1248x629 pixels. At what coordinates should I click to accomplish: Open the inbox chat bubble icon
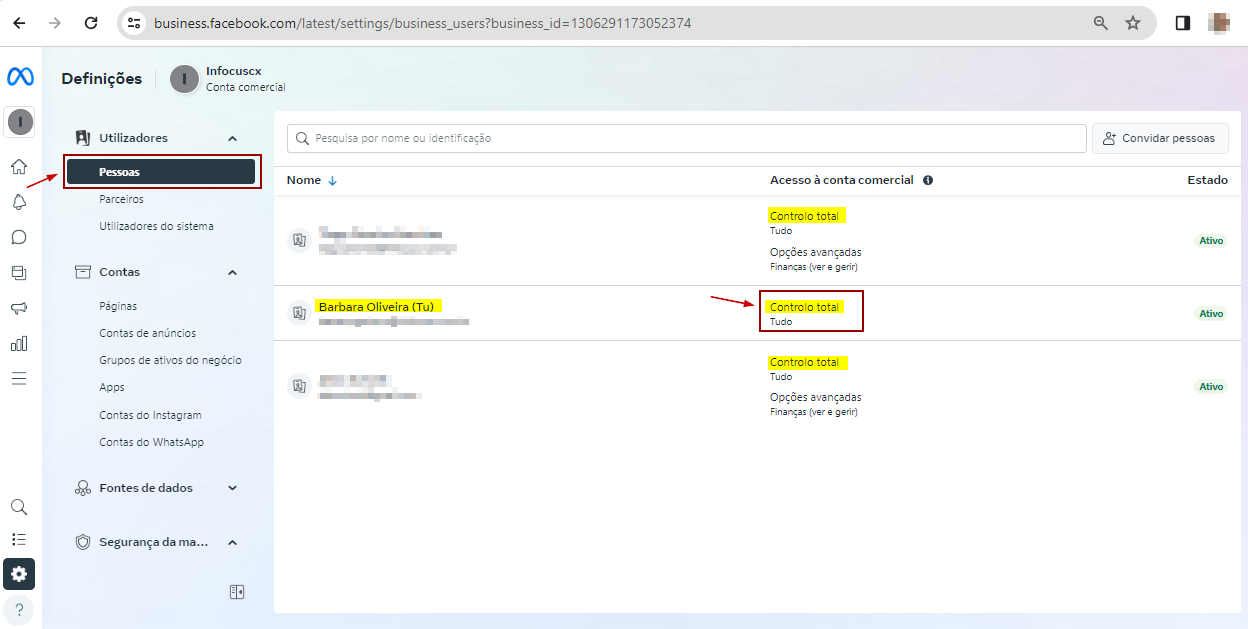(19, 237)
